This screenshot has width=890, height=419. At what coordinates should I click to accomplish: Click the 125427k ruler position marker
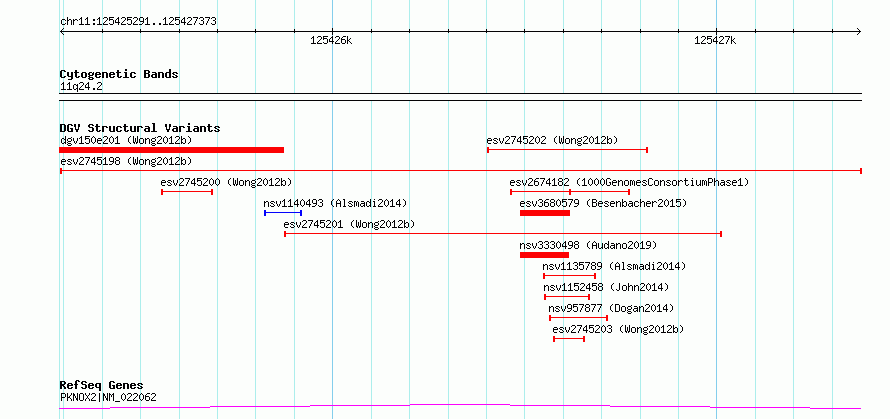pos(715,40)
